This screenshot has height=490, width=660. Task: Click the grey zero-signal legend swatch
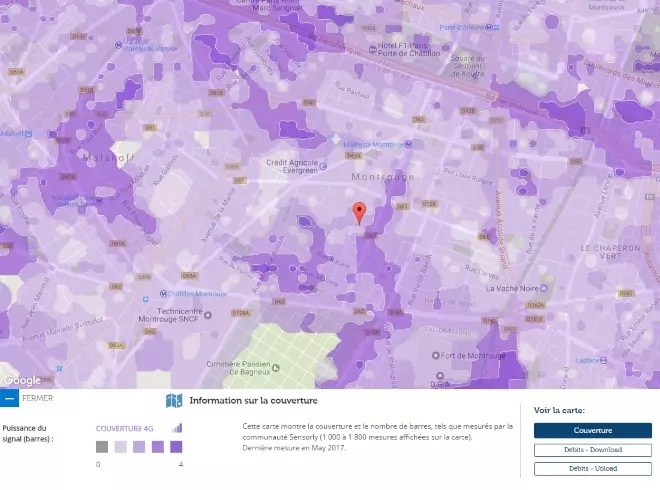102,447
